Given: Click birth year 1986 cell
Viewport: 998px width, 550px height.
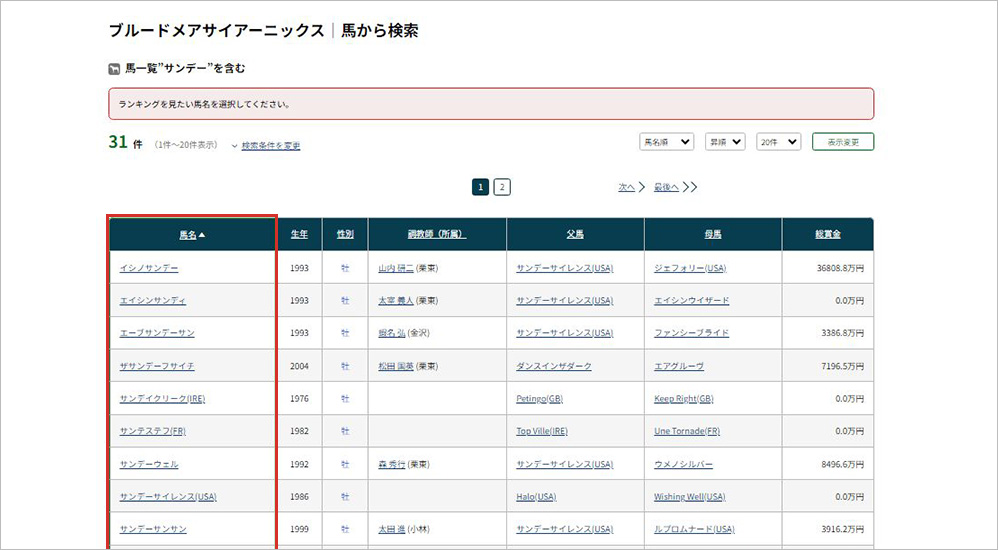Looking at the screenshot, I should point(299,497).
